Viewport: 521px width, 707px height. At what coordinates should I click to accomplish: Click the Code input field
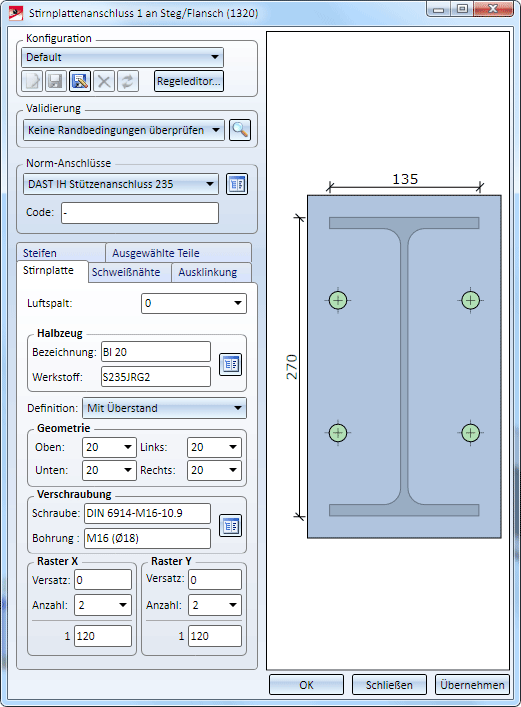click(140, 213)
